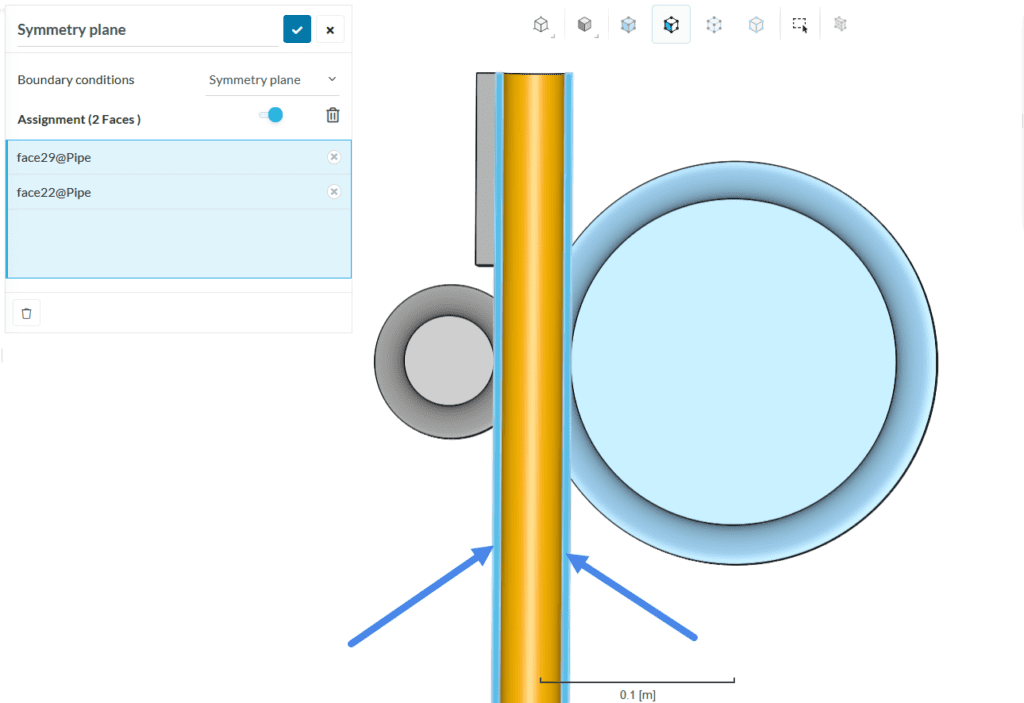The width and height of the screenshot is (1024, 703).
Task: Confirm boundary condition with checkmark button
Action: point(297,29)
